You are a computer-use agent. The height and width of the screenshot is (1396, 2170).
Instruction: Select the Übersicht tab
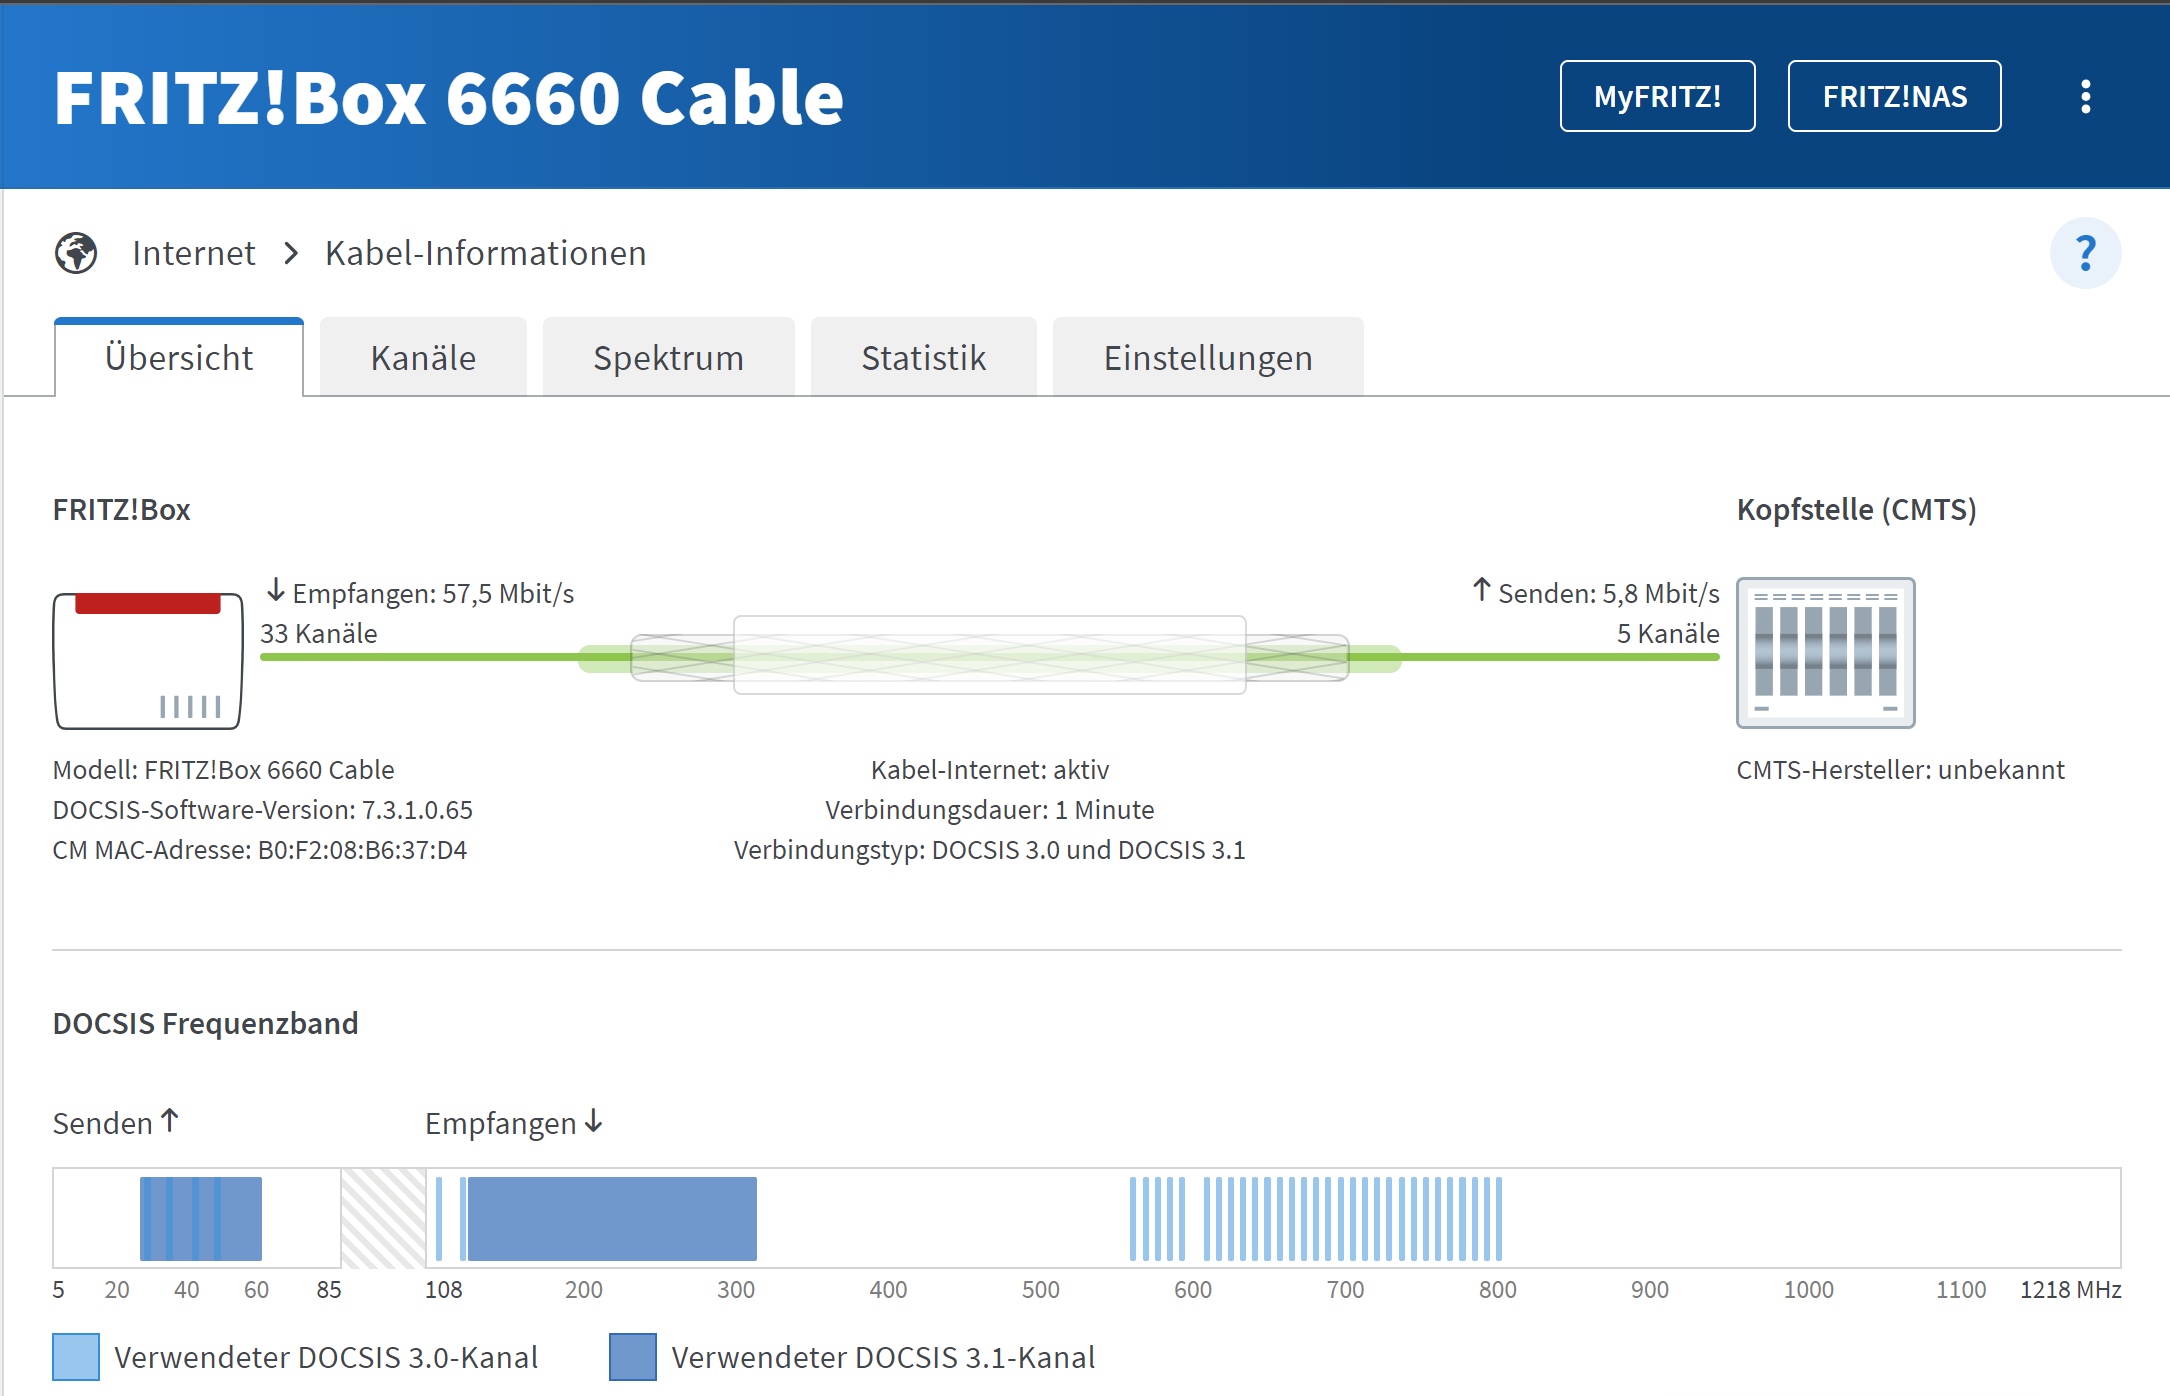[x=179, y=358]
